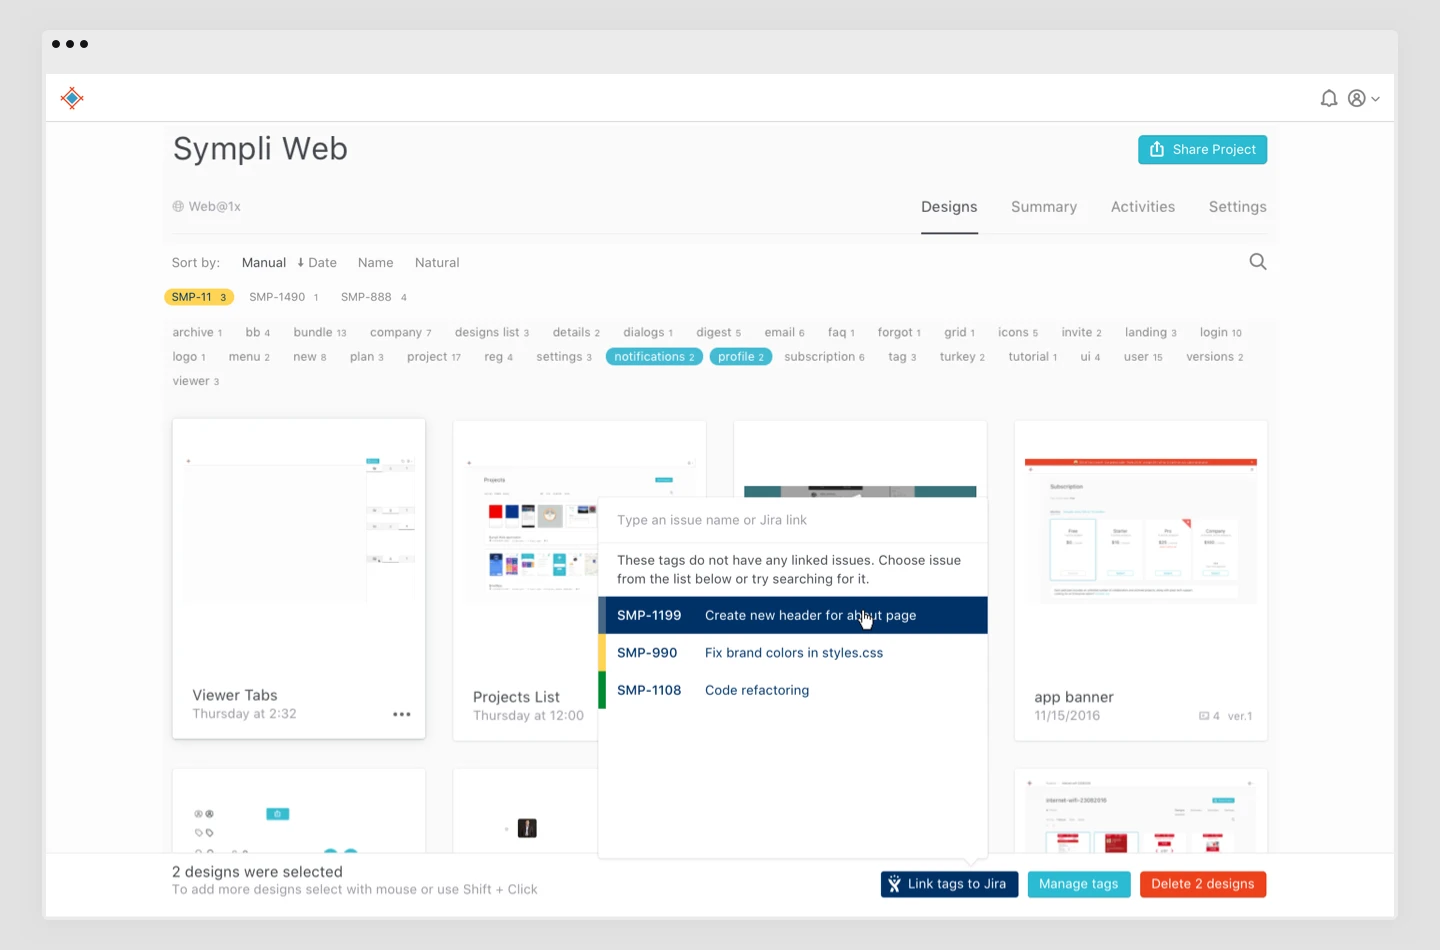
Task: Open the user account menu
Action: click(x=1363, y=98)
